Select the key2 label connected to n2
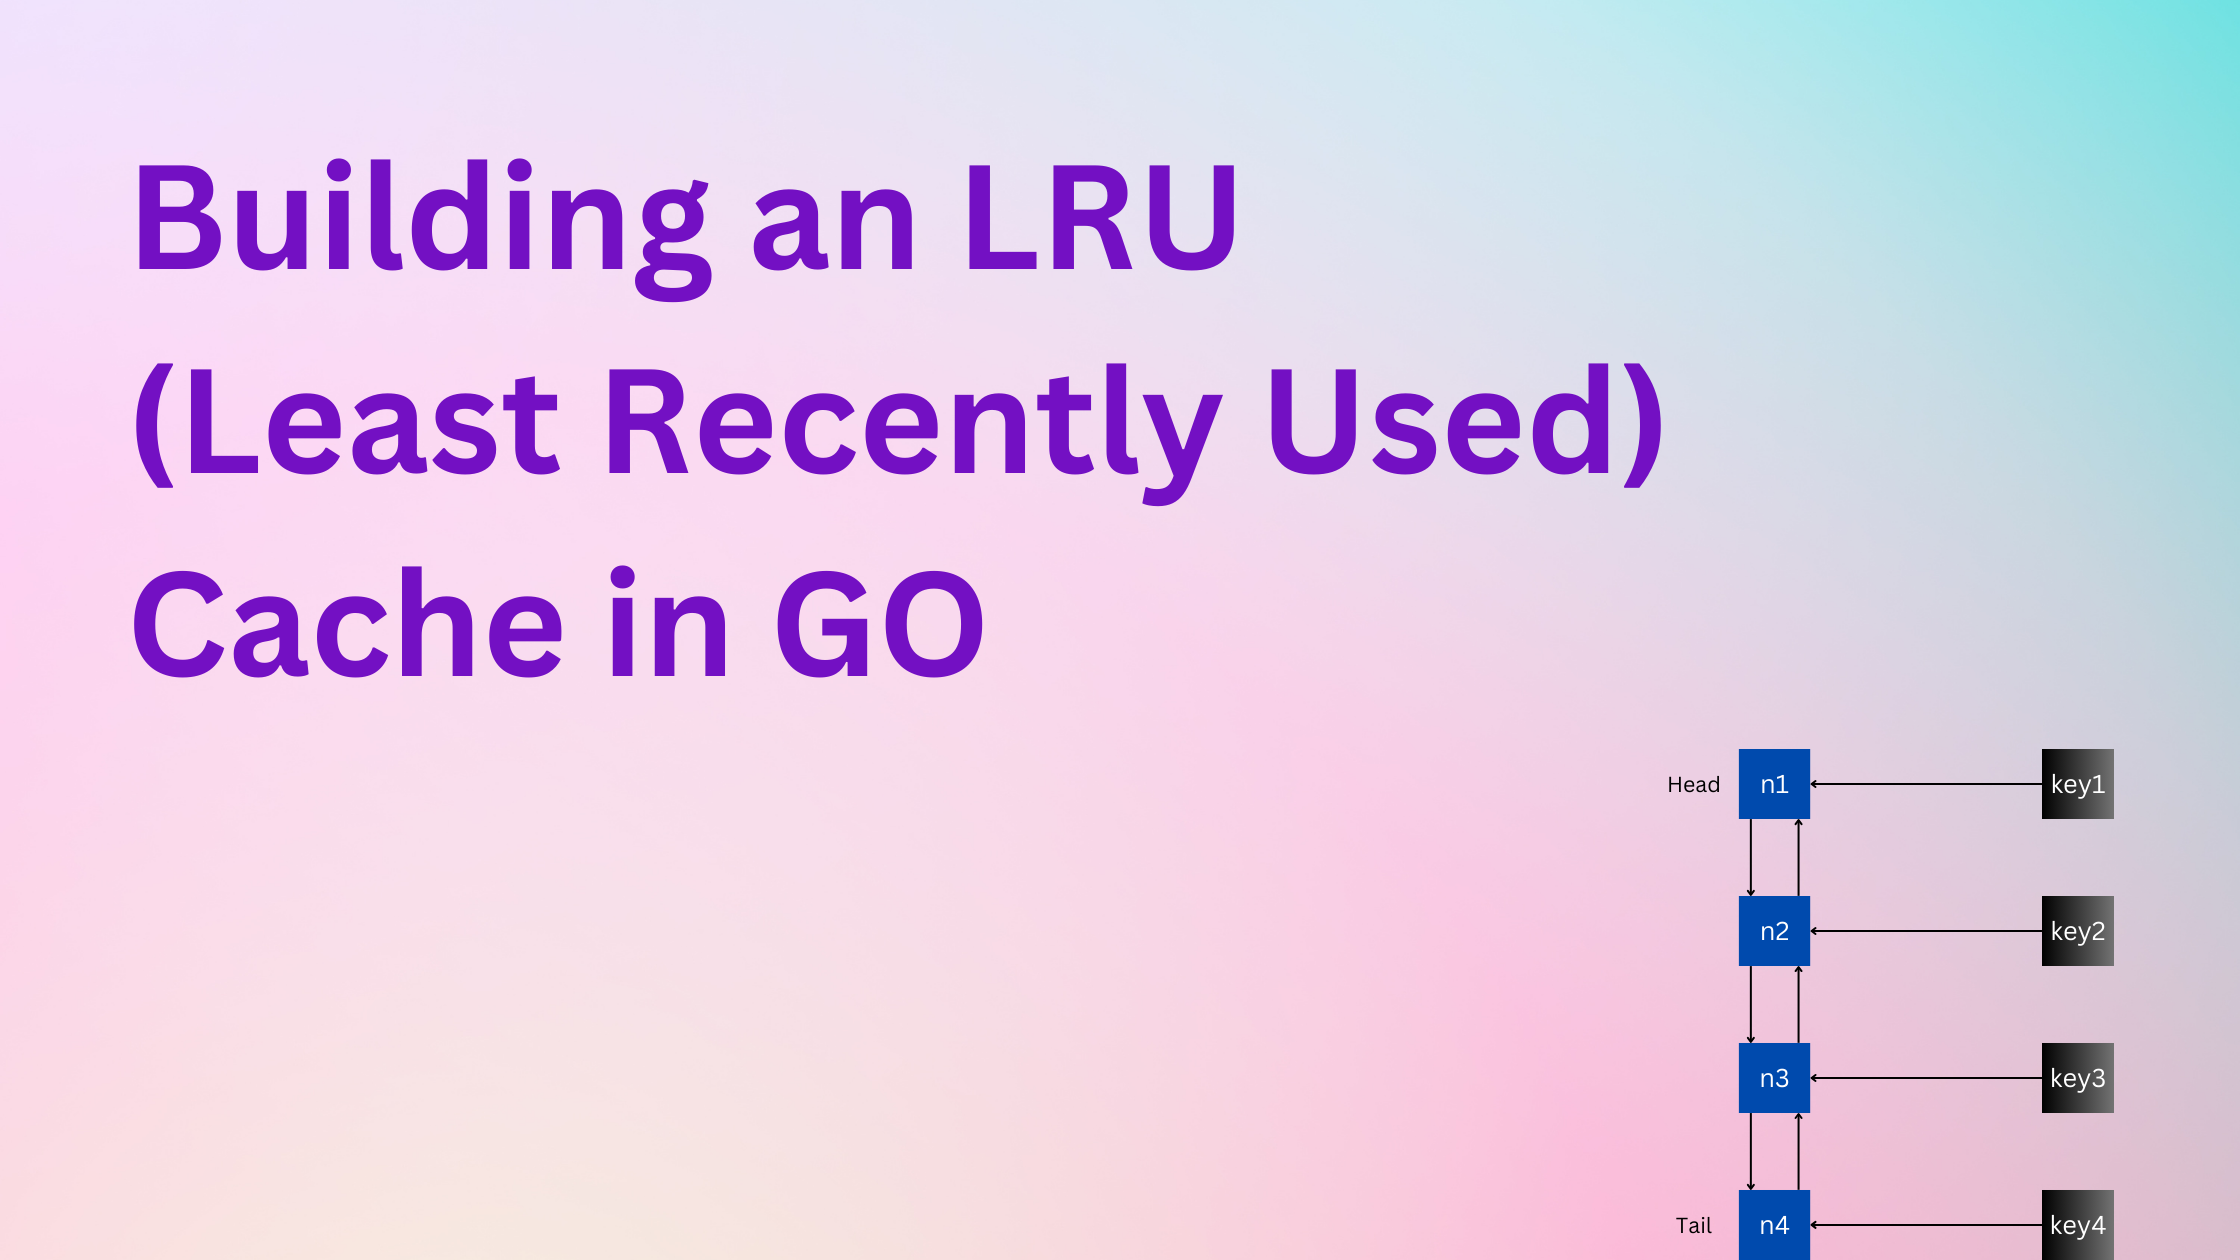 pos(2075,931)
